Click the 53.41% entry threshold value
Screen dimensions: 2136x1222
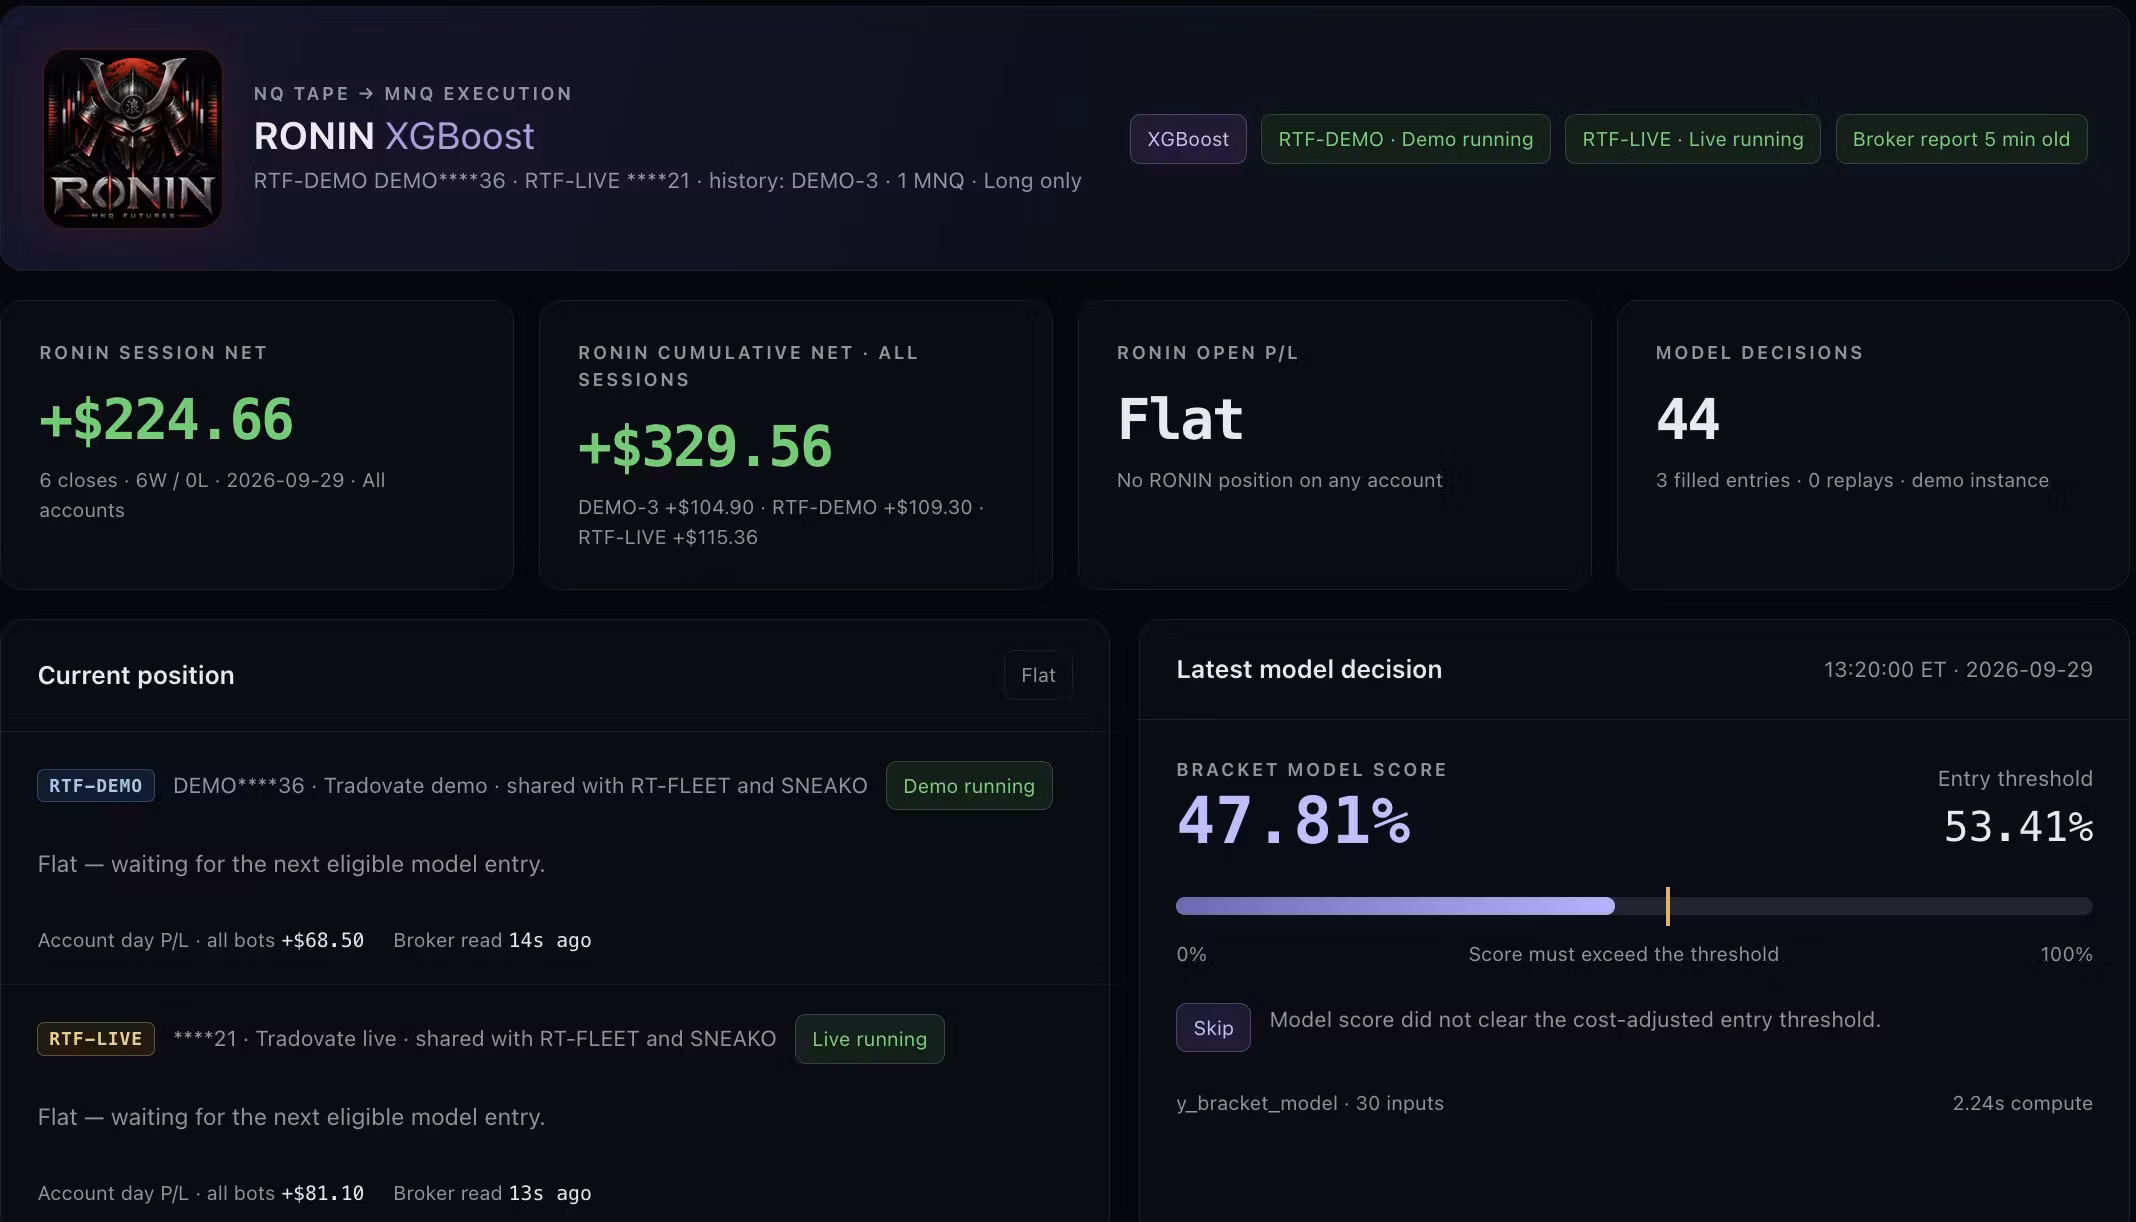pos(2018,826)
